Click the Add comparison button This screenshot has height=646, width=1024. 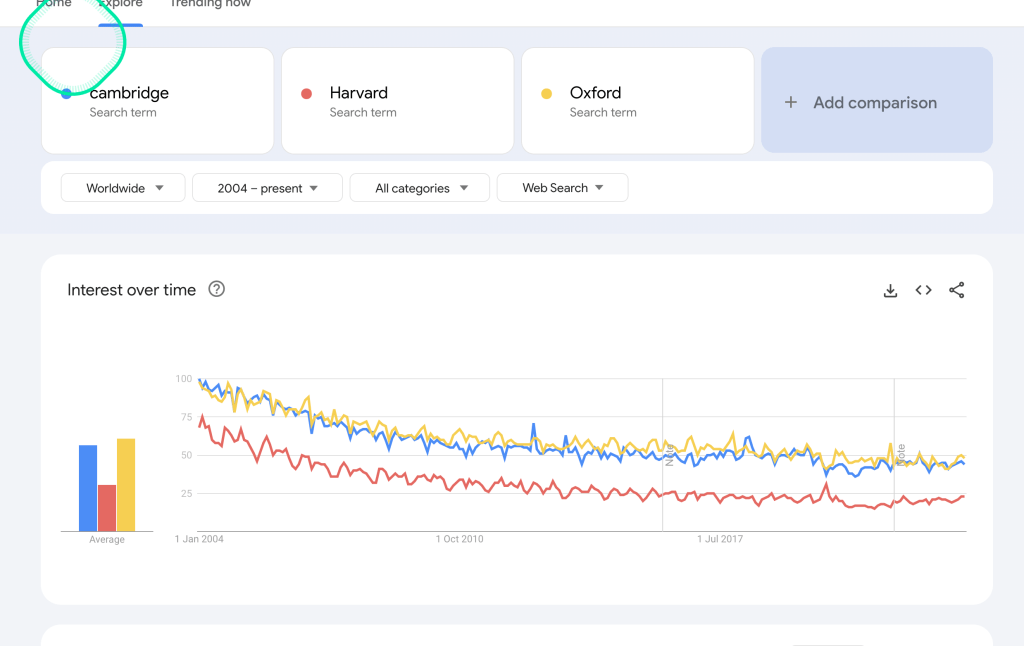click(x=877, y=100)
